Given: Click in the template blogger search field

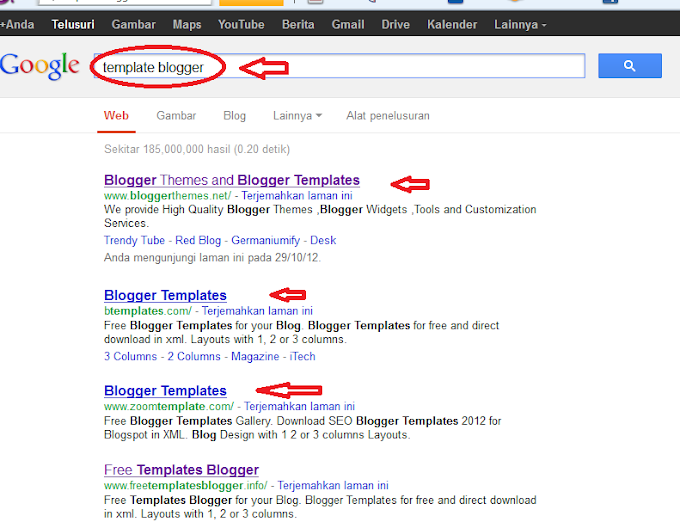Looking at the screenshot, I should [340, 66].
